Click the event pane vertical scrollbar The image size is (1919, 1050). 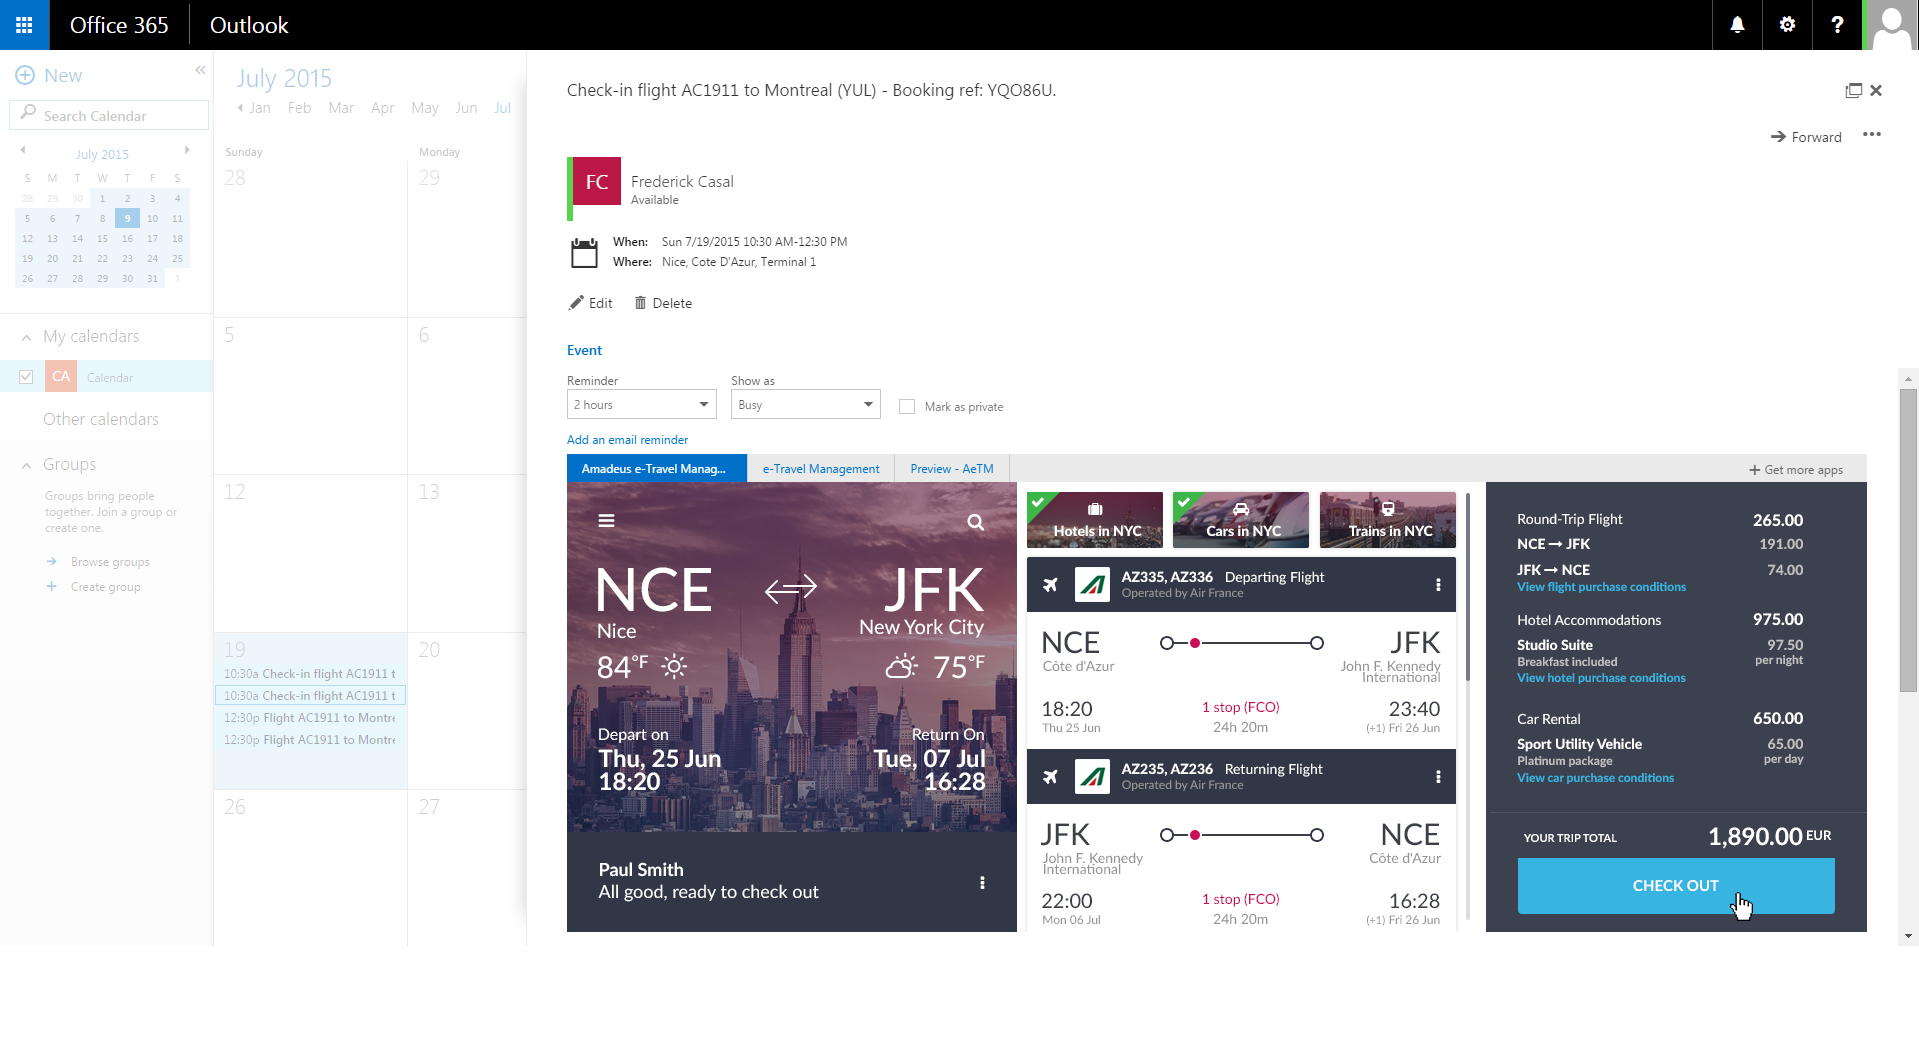[x=1908, y=540]
